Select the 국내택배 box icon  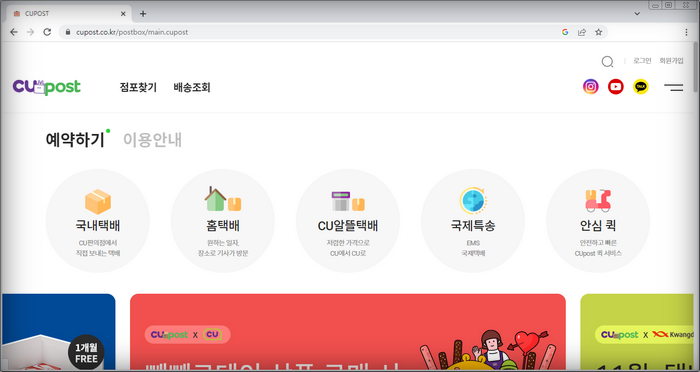coord(98,201)
